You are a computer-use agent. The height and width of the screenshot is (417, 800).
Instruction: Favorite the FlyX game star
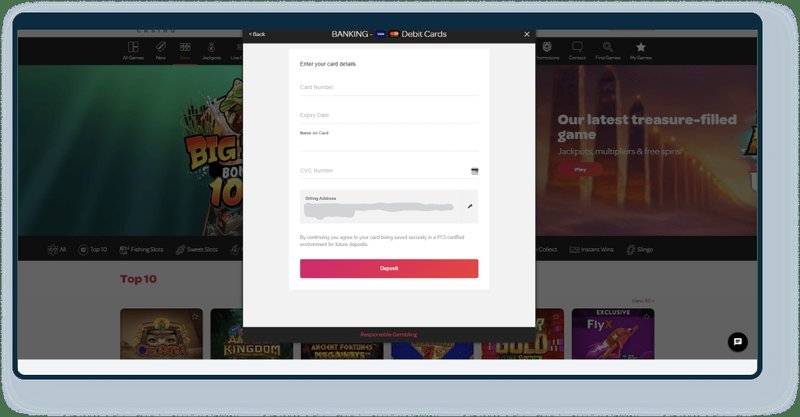tap(646, 316)
